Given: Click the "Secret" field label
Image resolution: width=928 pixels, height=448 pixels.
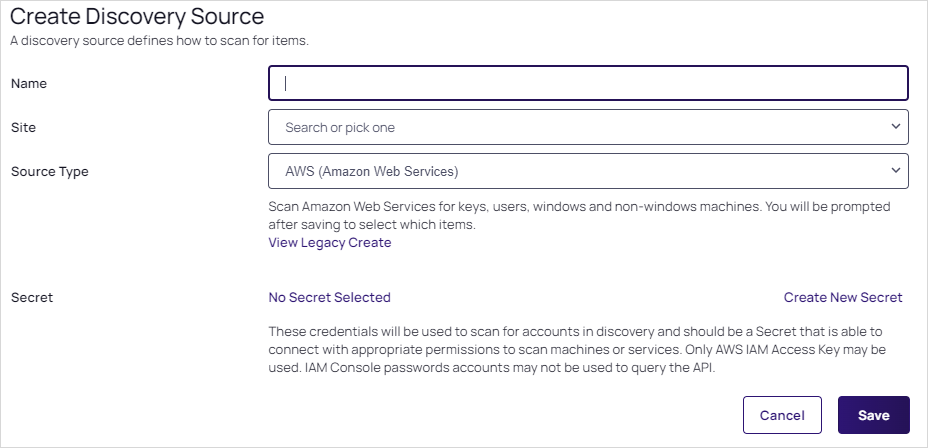Looking at the screenshot, I should pyautogui.click(x=32, y=298).
